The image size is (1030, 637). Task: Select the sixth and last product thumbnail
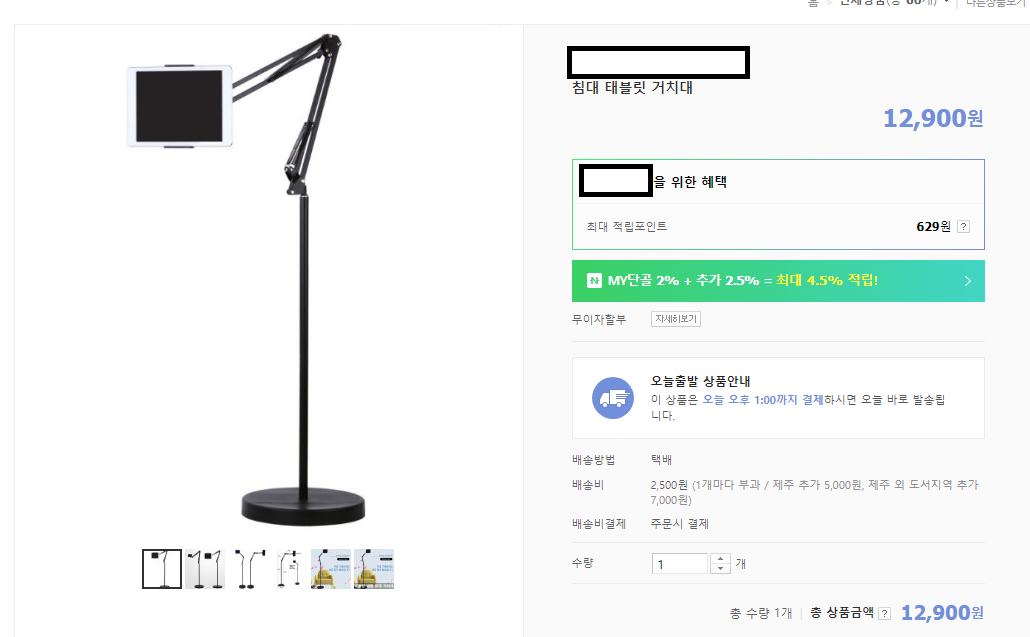point(374,568)
